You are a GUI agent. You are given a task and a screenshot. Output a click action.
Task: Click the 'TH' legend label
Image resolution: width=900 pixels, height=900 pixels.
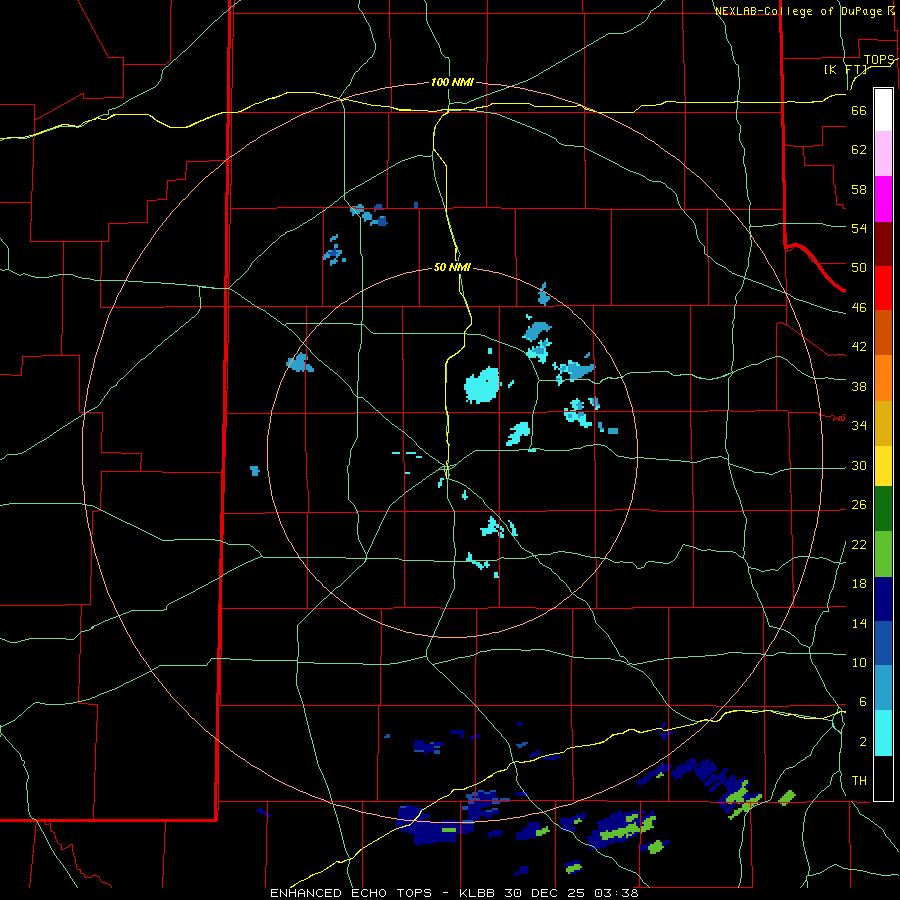(x=859, y=780)
